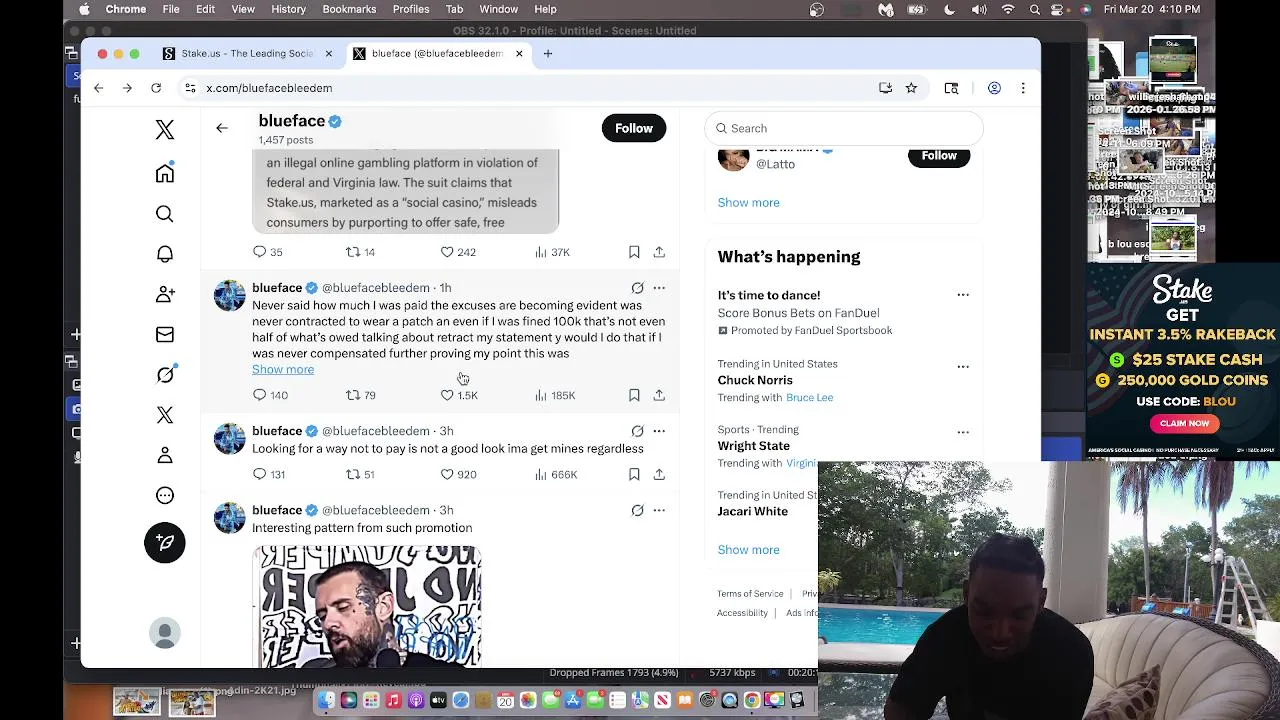Reply to 'Never said how much' post
Viewport: 1280px width, 720px height.
(260, 395)
